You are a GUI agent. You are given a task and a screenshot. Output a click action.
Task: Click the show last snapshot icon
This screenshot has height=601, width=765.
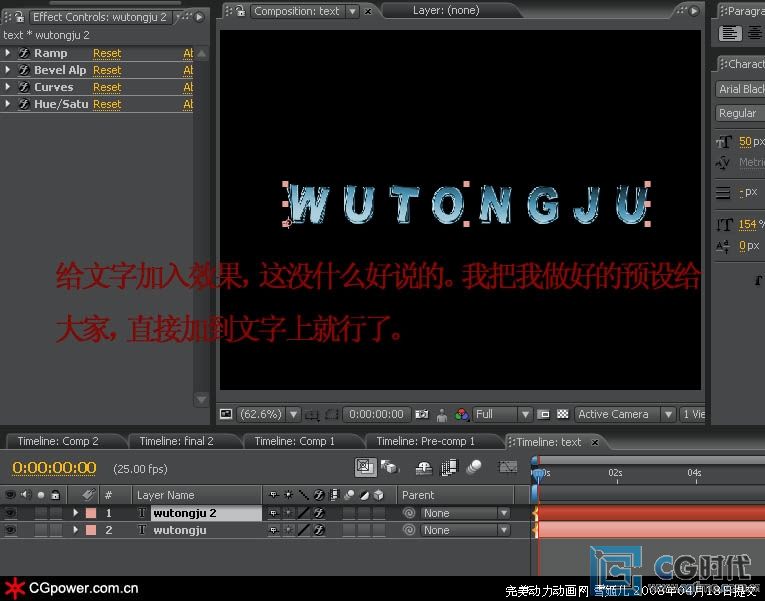coord(442,415)
